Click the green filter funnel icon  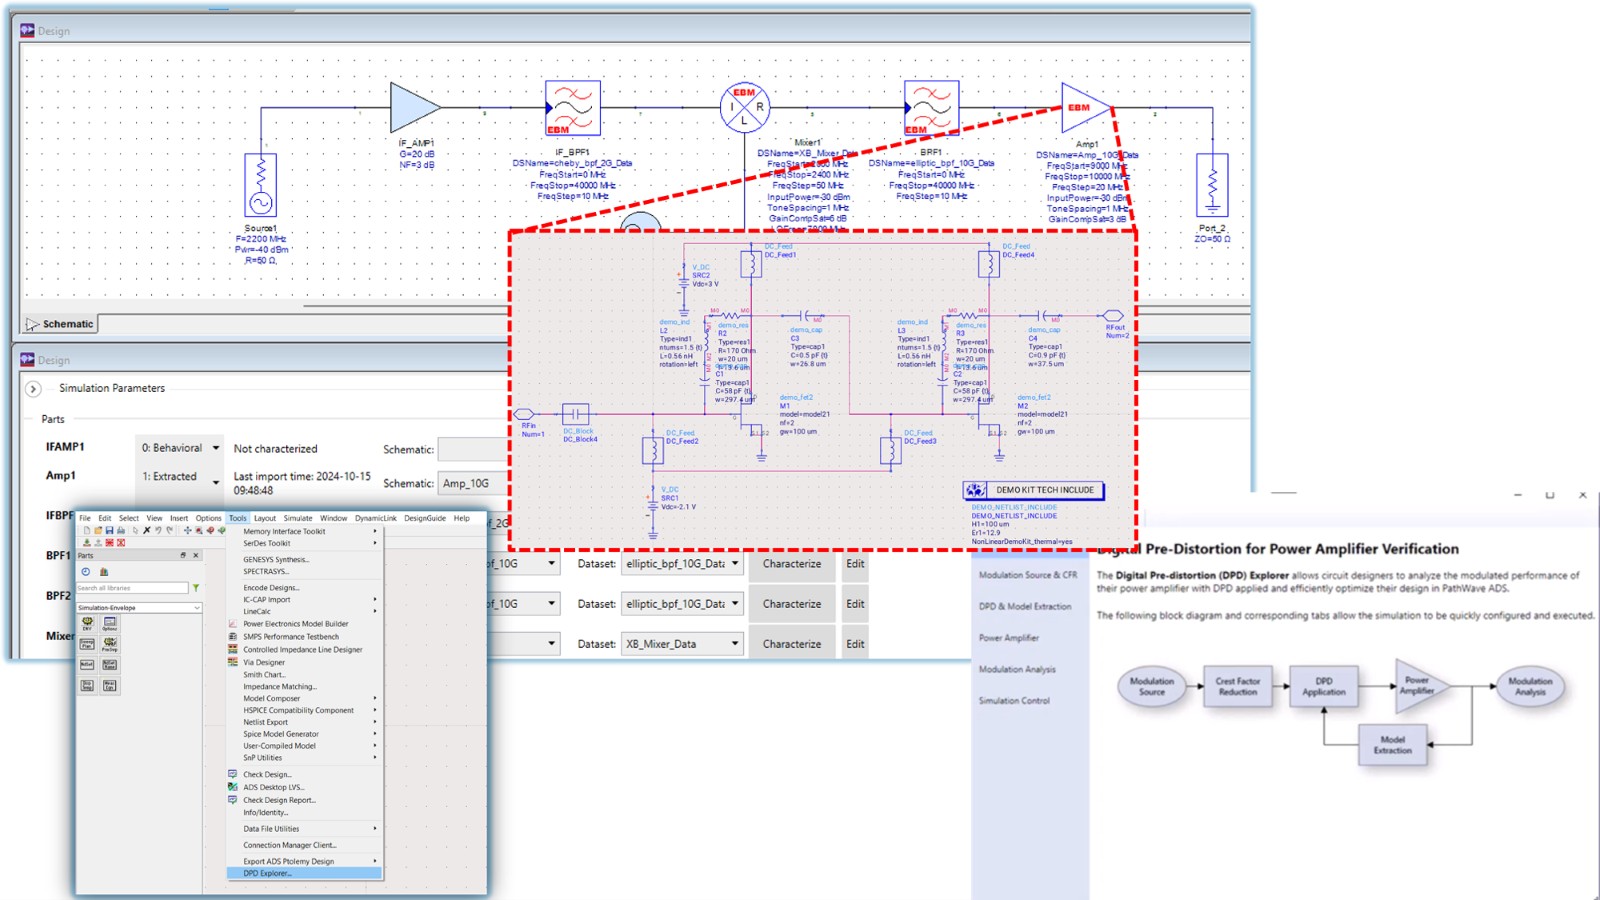click(196, 588)
